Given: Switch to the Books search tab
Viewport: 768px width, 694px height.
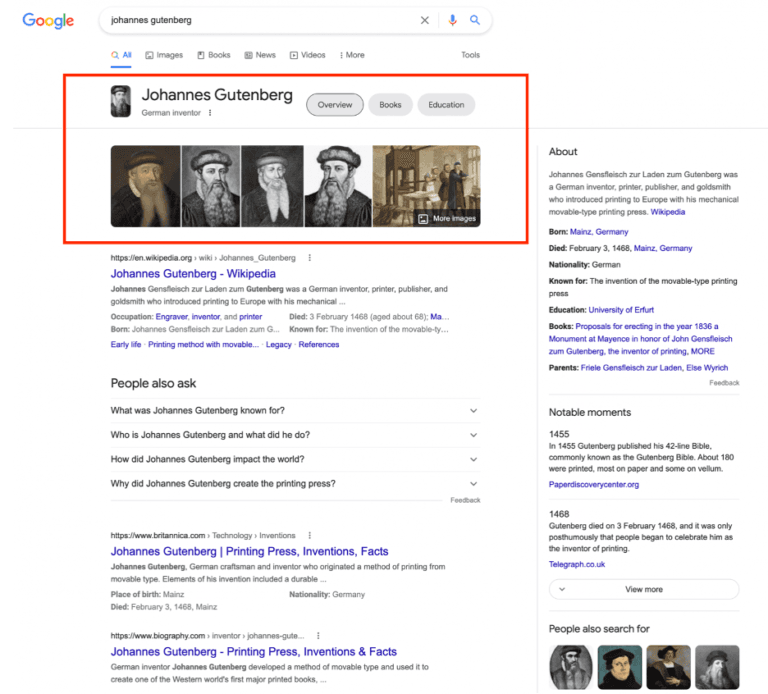Looking at the screenshot, I should coord(214,55).
